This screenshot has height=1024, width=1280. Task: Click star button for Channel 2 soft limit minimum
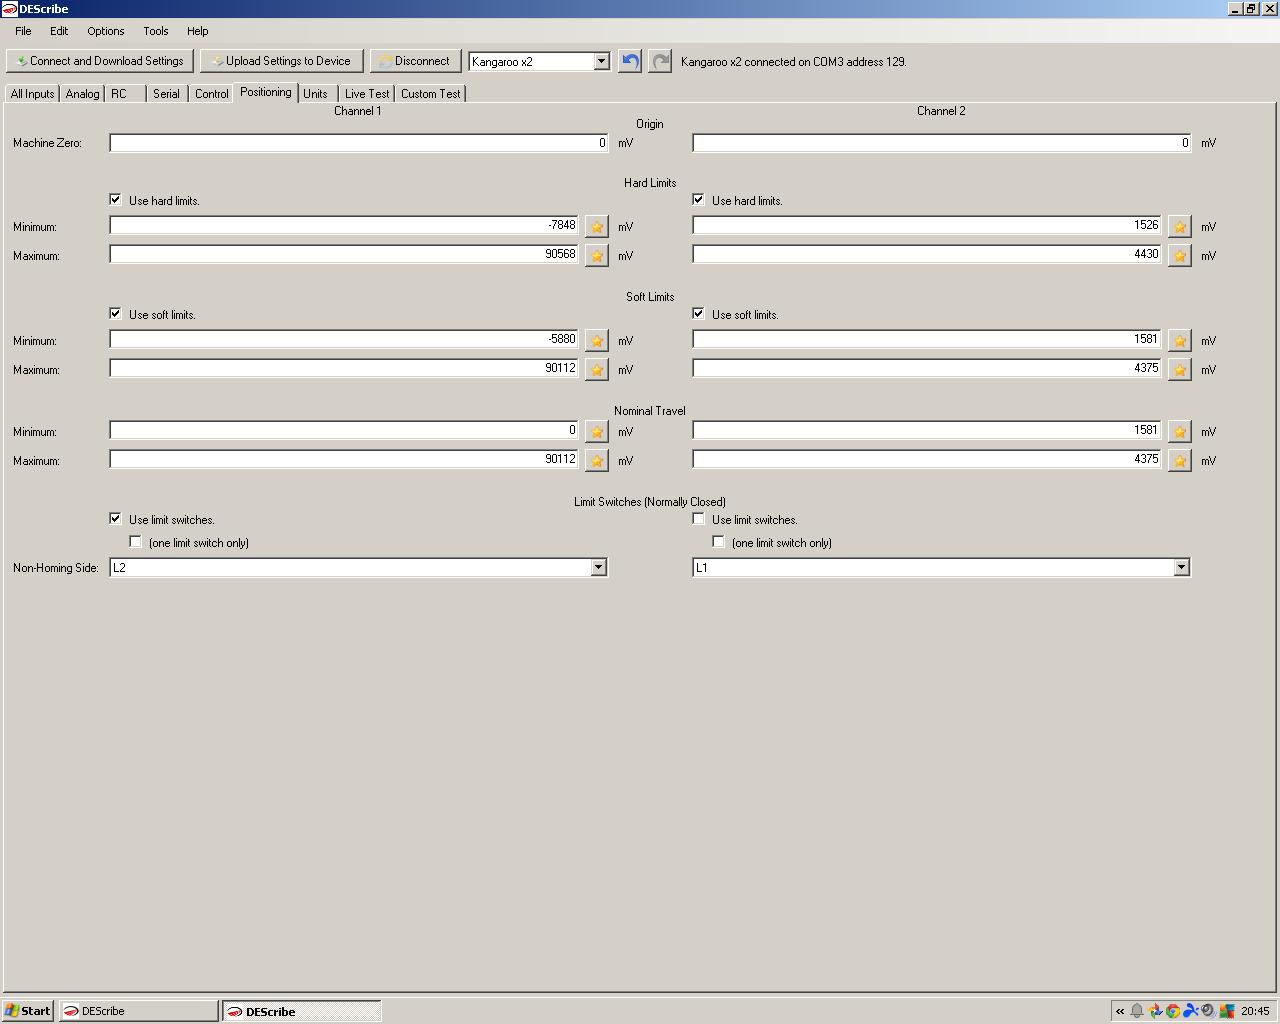[x=1180, y=341]
